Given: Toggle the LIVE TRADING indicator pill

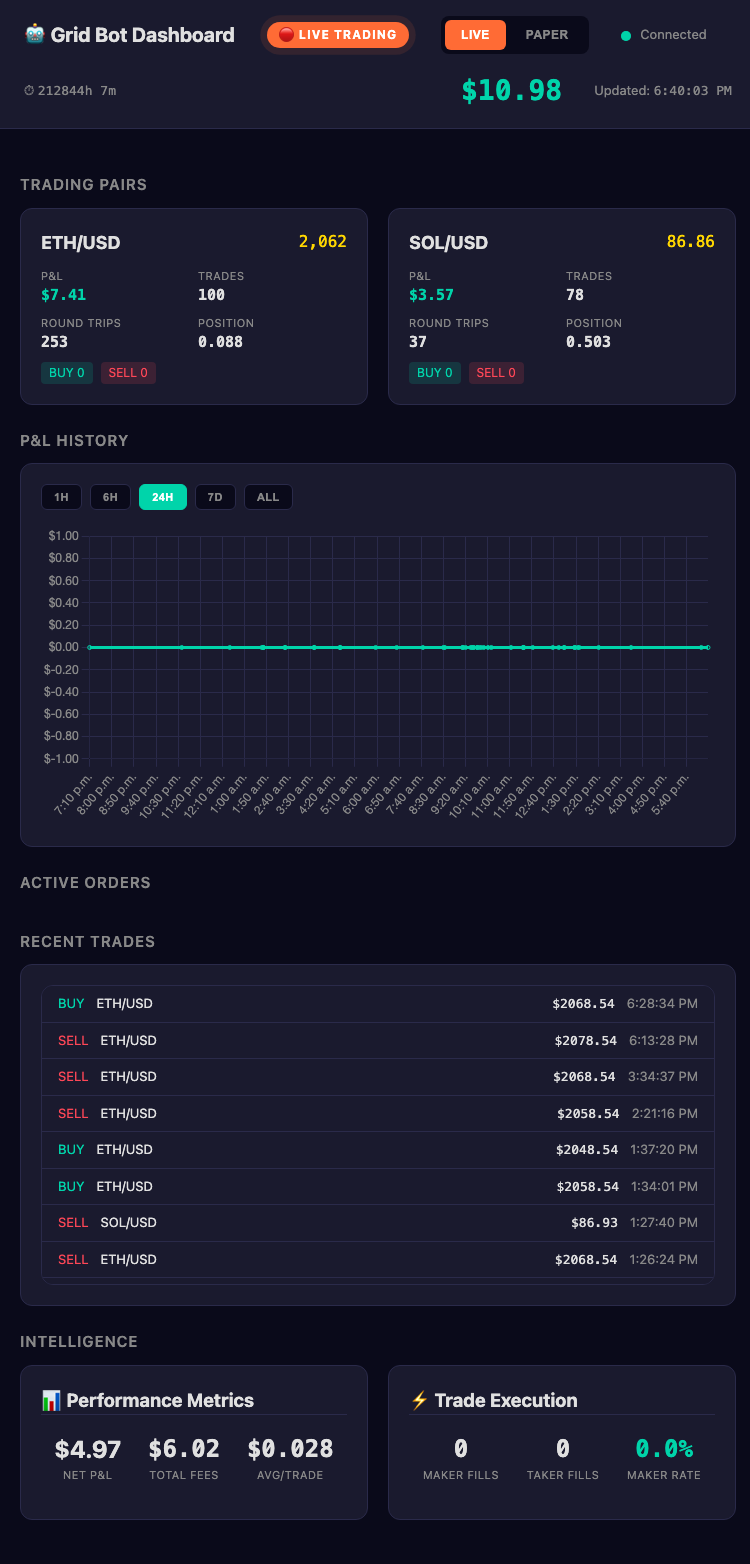Looking at the screenshot, I should tap(337, 34).
